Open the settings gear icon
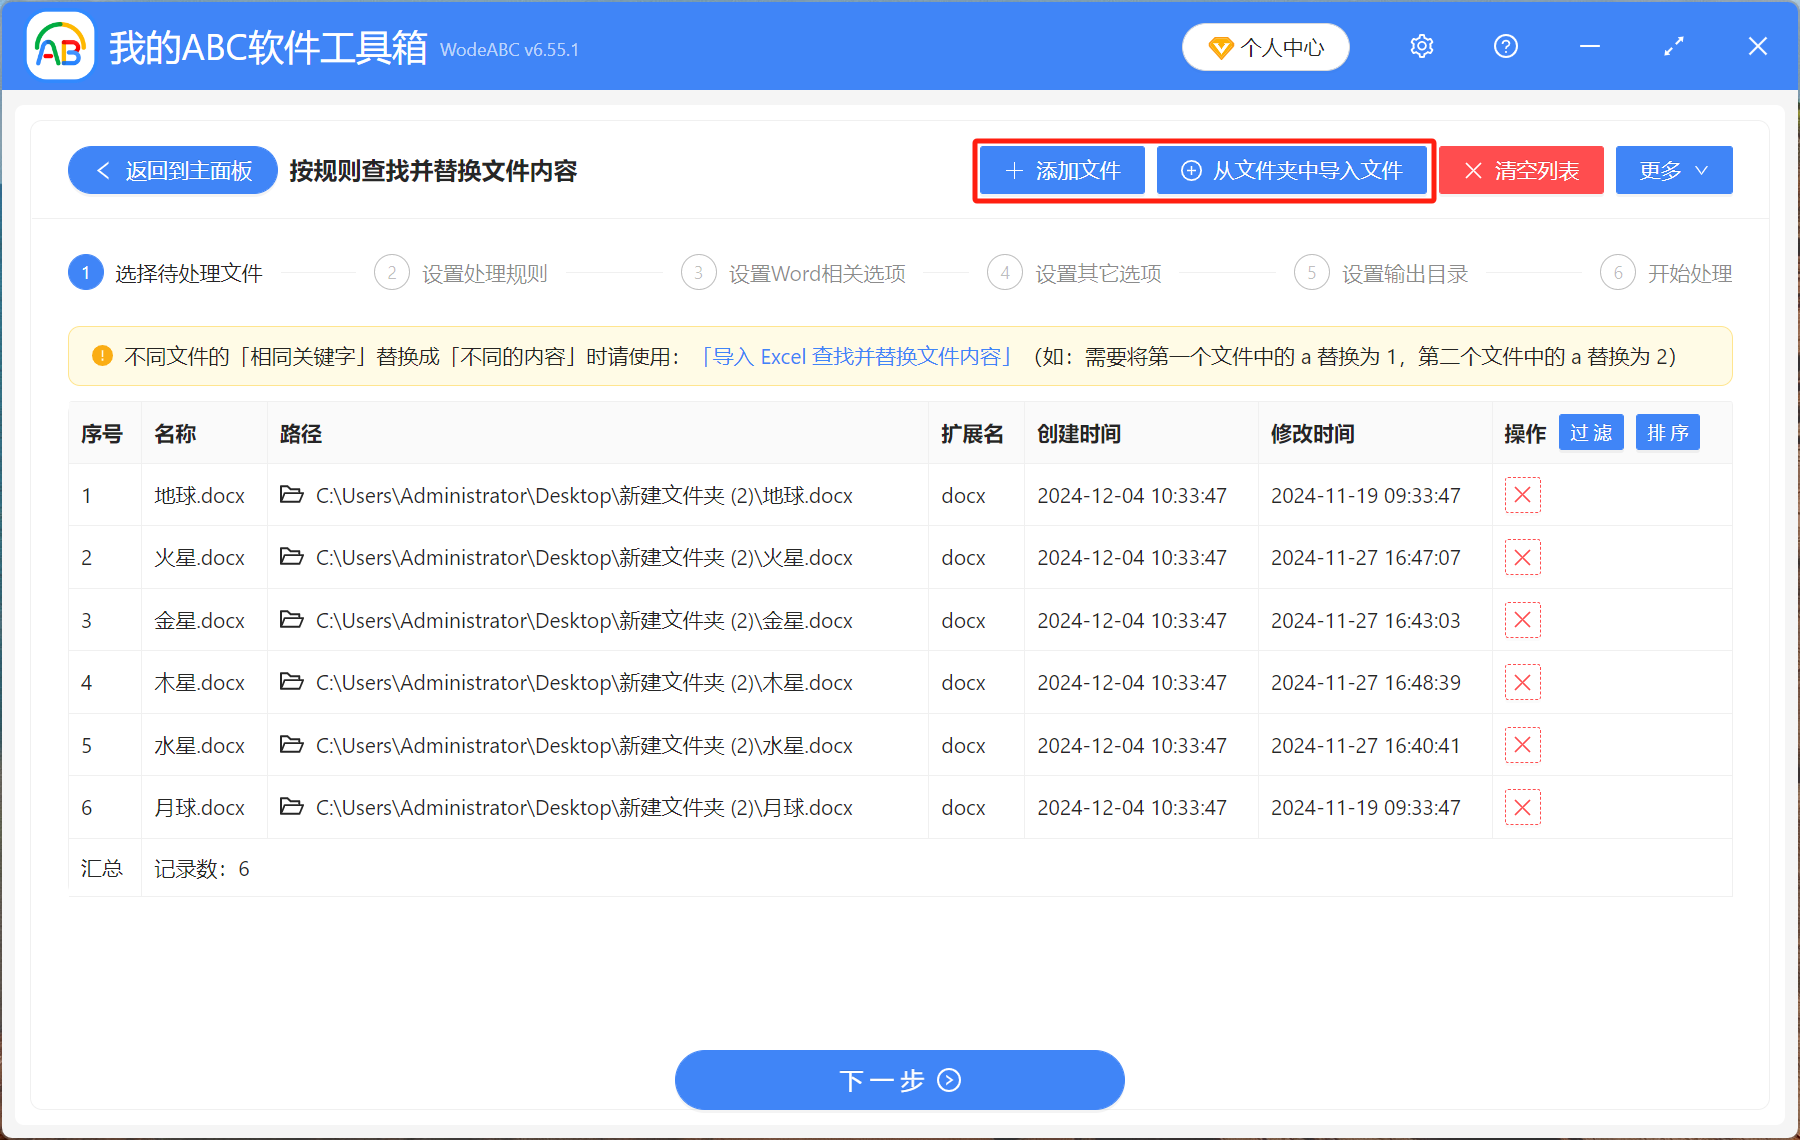This screenshot has width=1800, height=1140. click(1421, 47)
